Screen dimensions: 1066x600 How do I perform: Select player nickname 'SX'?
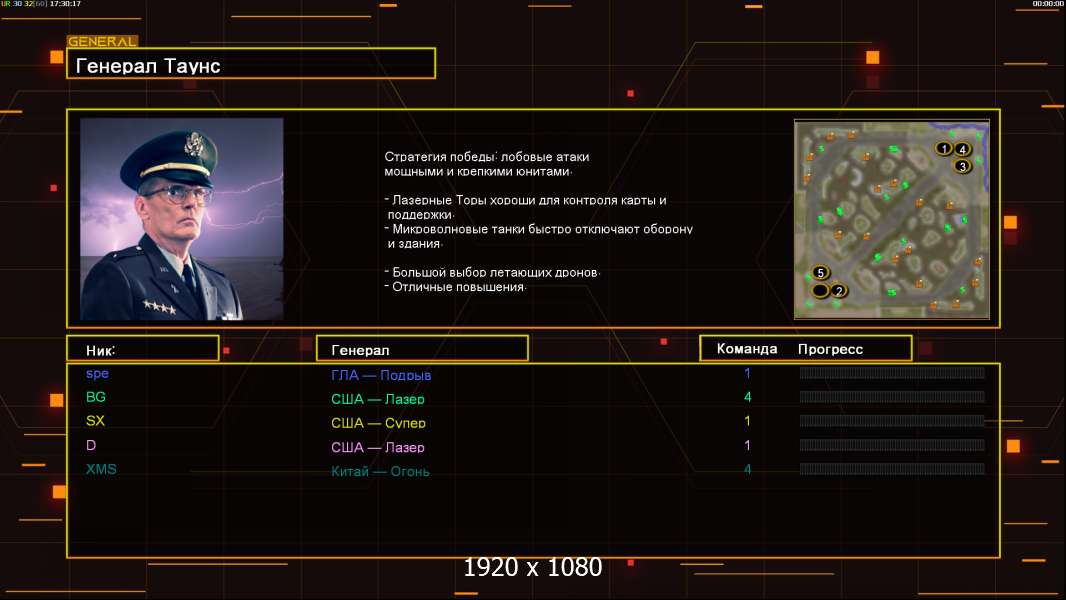point(95,421)
